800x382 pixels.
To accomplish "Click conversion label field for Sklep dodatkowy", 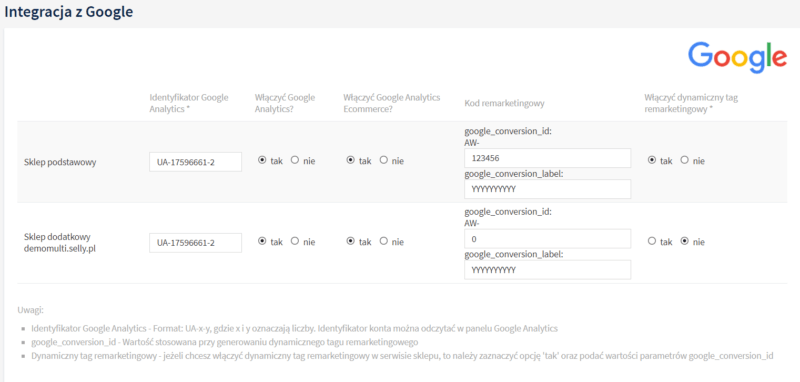I will click(547, 270).
